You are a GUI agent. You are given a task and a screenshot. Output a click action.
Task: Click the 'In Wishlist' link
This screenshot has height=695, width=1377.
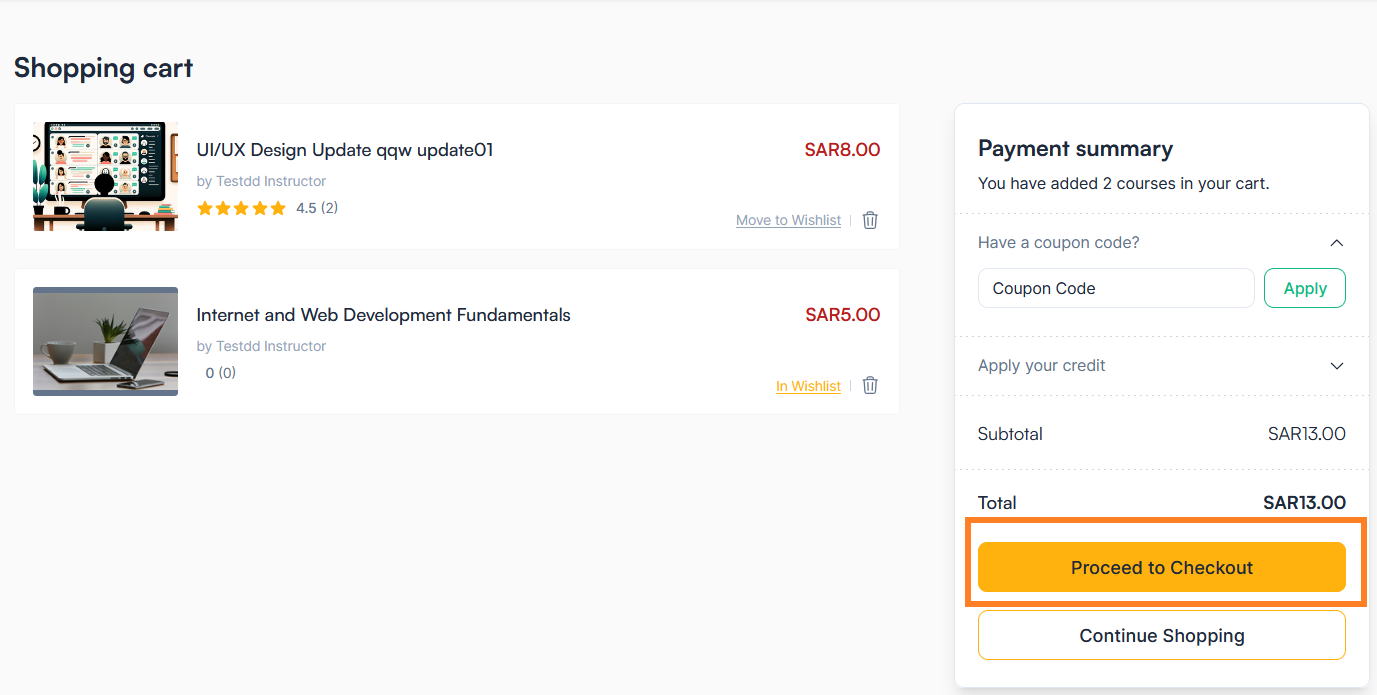[808, 386]
